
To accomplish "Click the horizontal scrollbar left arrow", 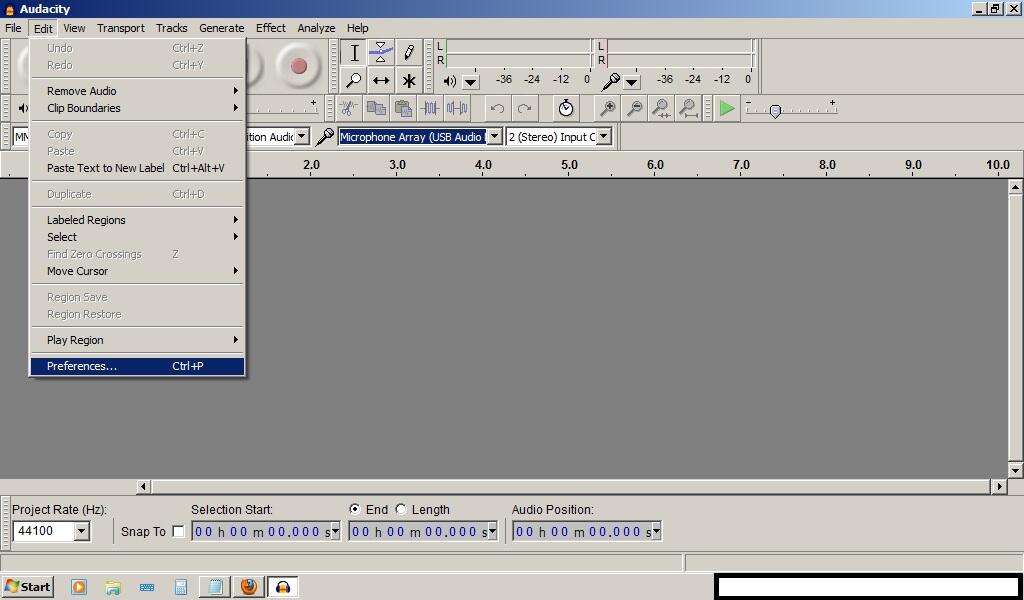I will (x=143, y=486).
